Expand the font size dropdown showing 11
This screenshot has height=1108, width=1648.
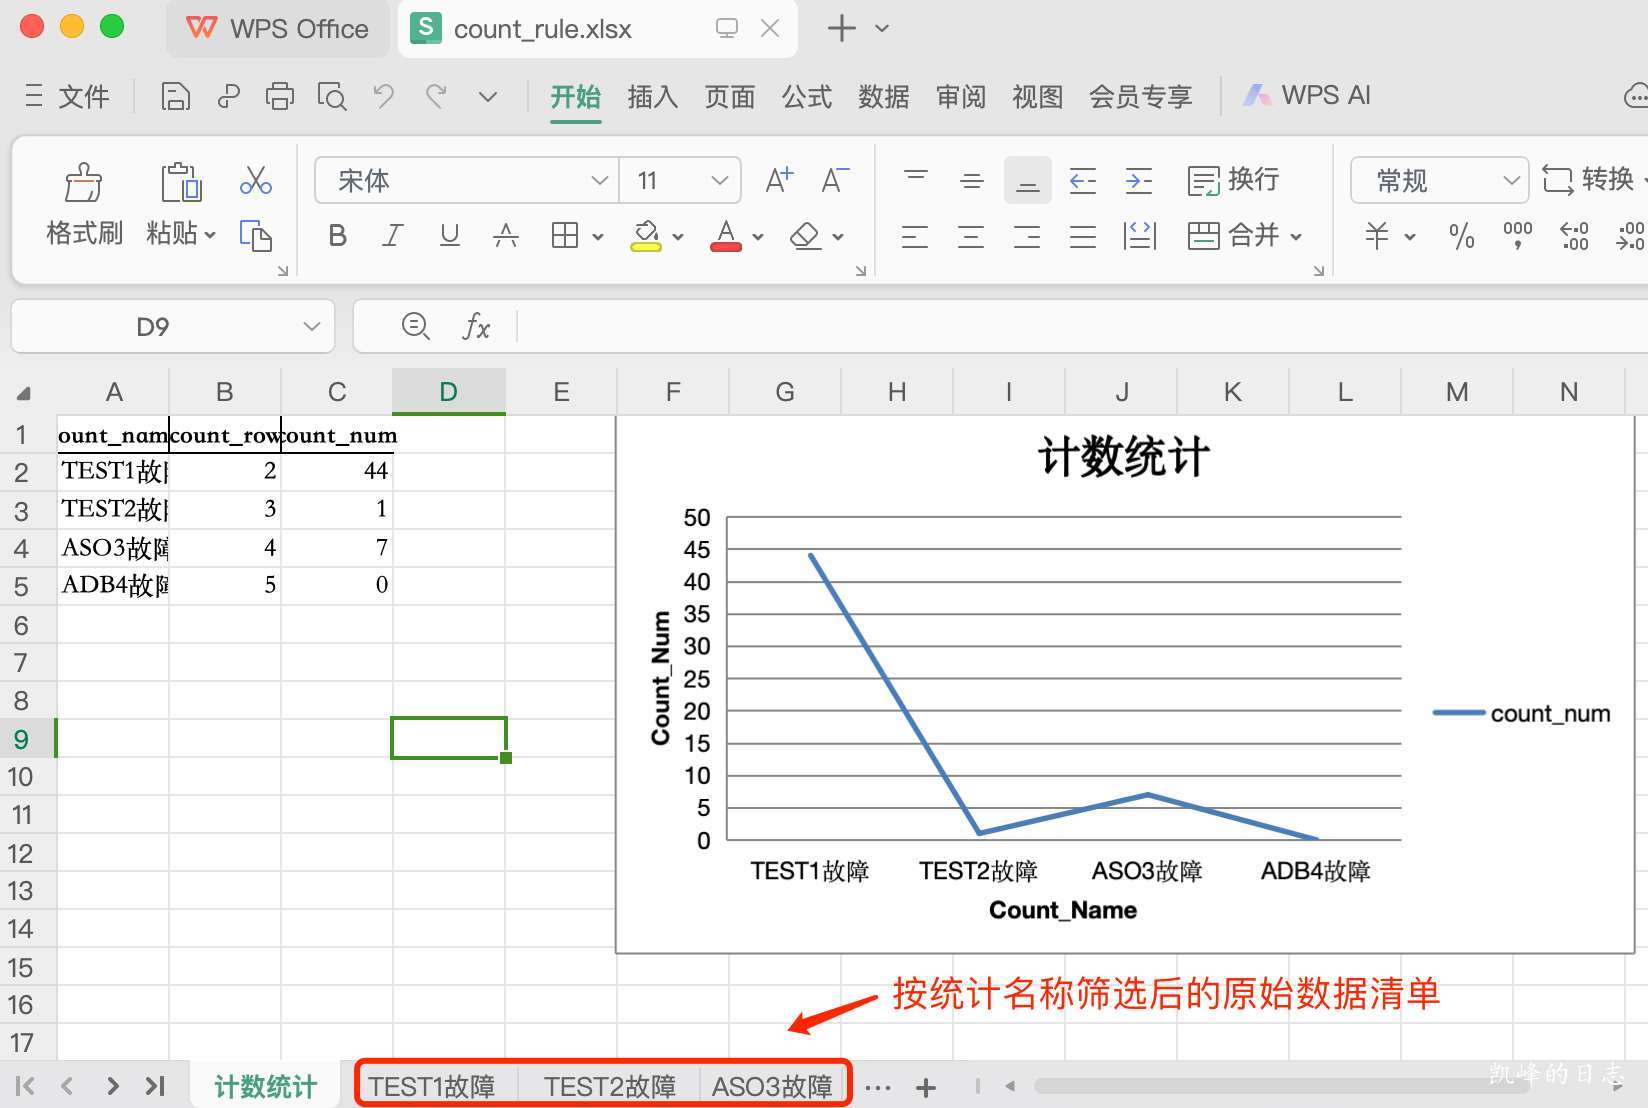coord(719,181)
